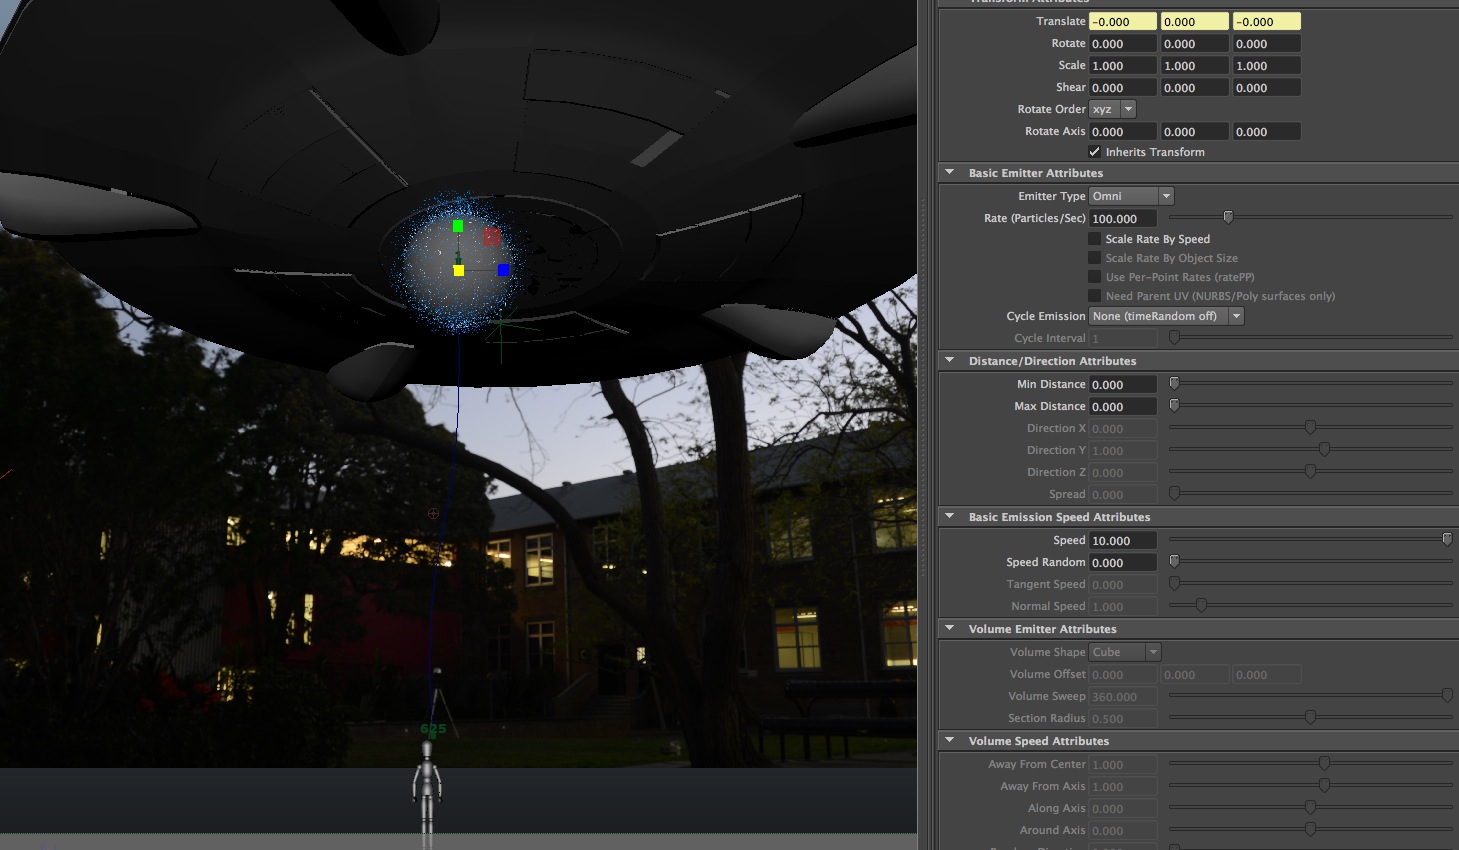Select the mannequin figure in the viewport
The height and width of the screenshot is (850, 1459).
427,790
